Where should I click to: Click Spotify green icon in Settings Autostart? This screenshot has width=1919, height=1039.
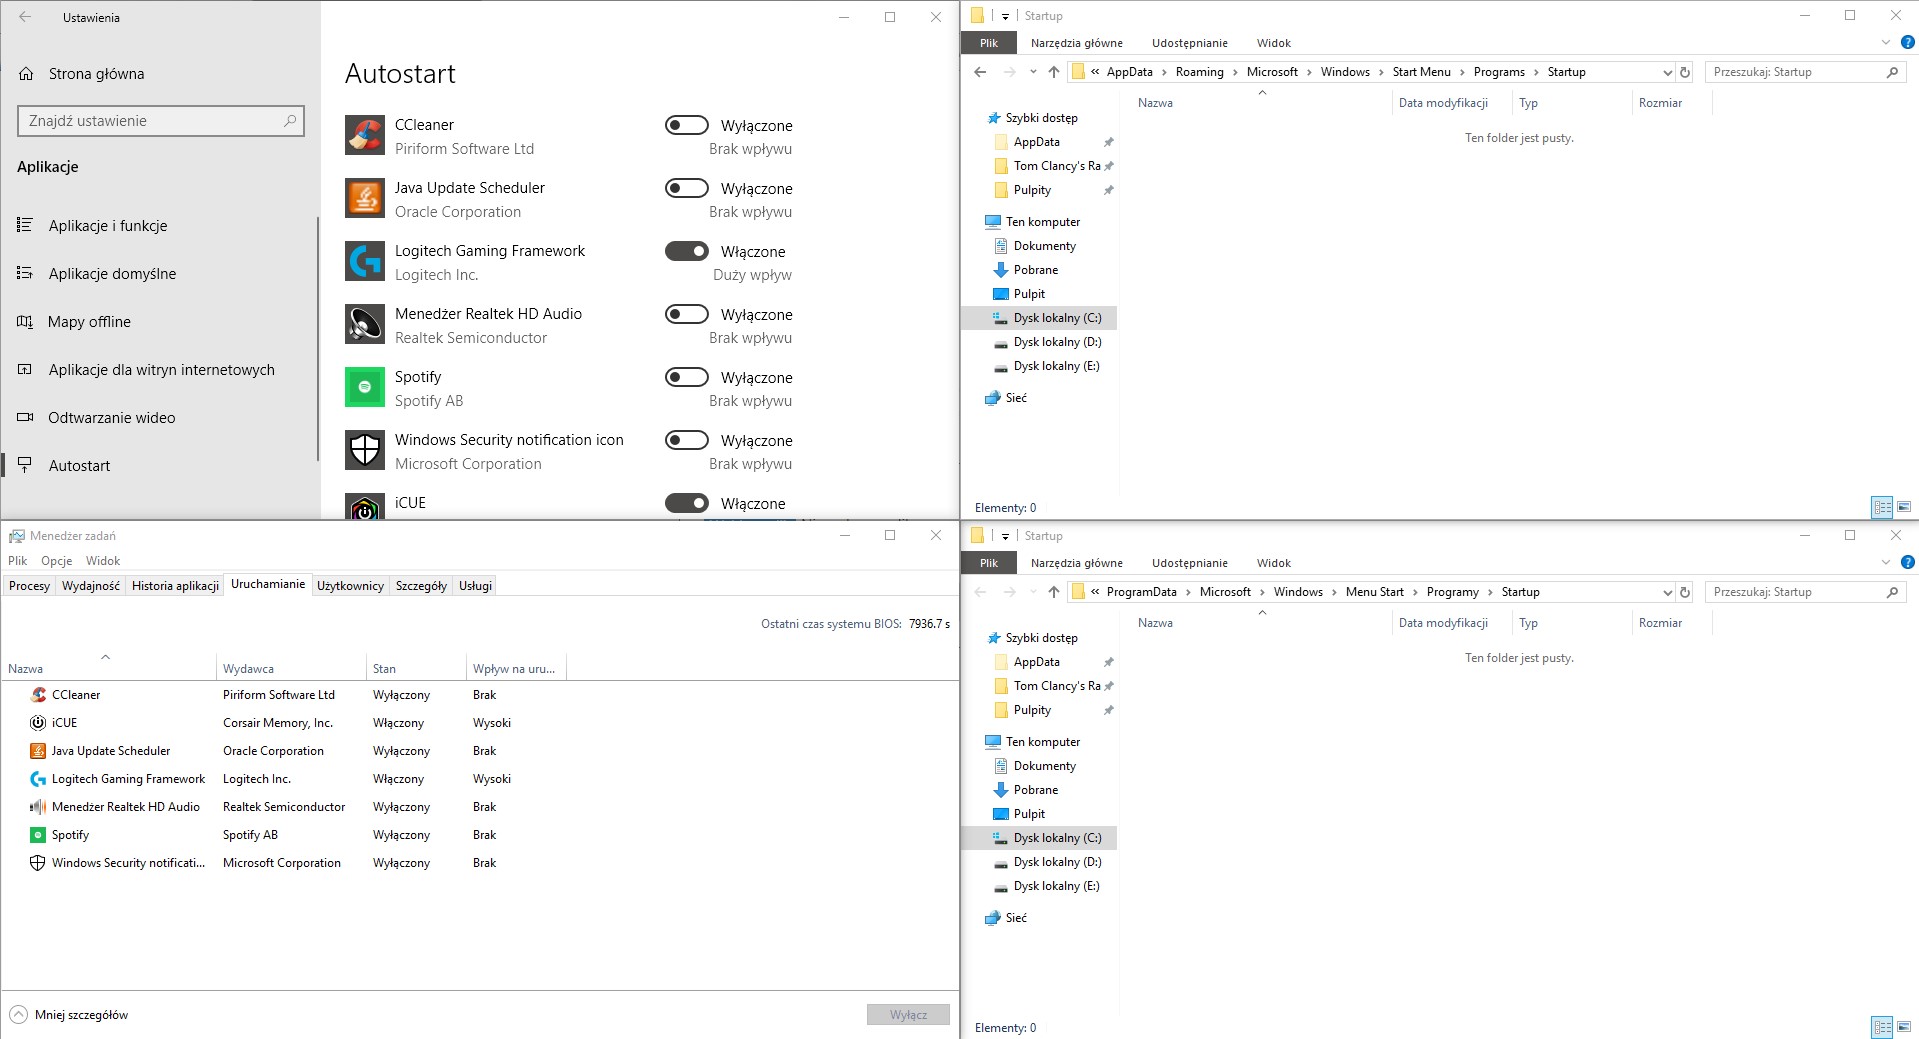[365, 387]
